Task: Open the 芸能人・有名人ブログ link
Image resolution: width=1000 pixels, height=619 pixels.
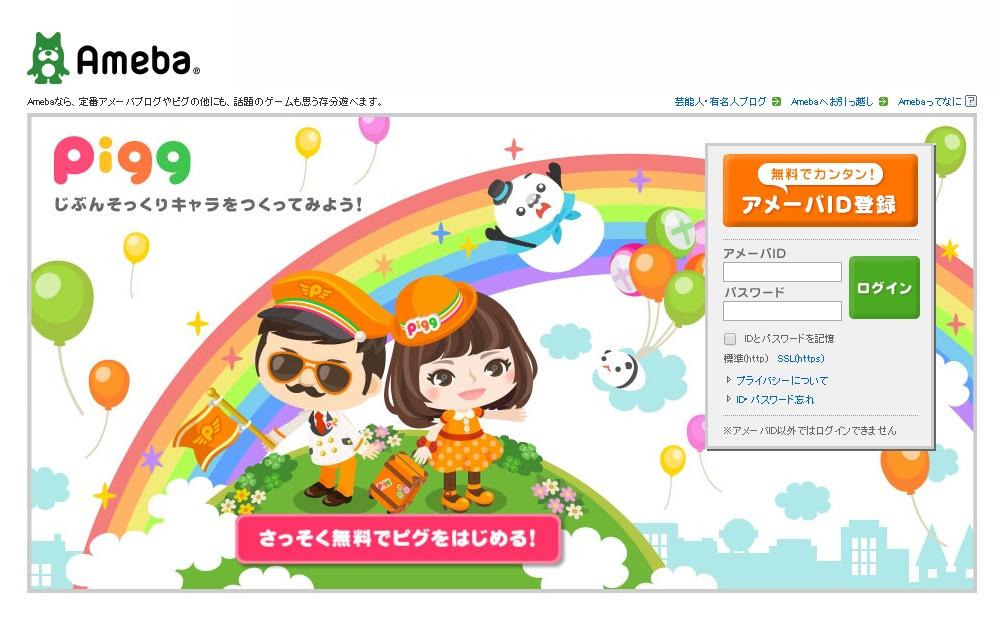Action: tap(721, 101)
